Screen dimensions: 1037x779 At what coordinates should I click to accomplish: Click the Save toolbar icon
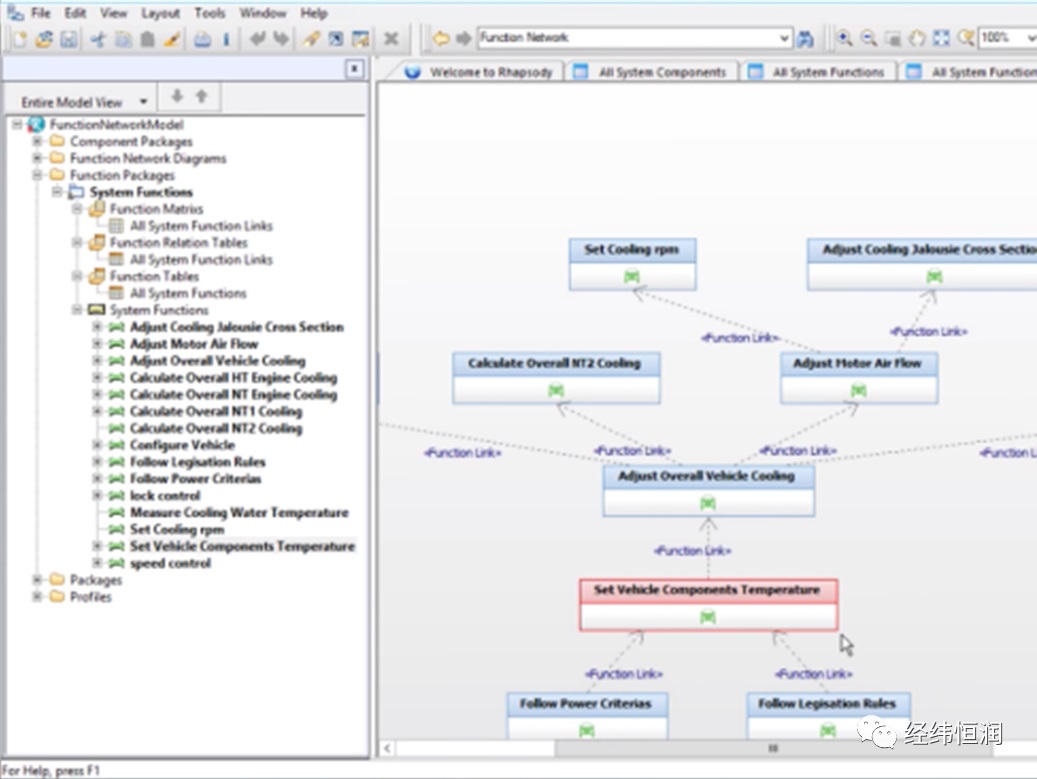point(68,39)
